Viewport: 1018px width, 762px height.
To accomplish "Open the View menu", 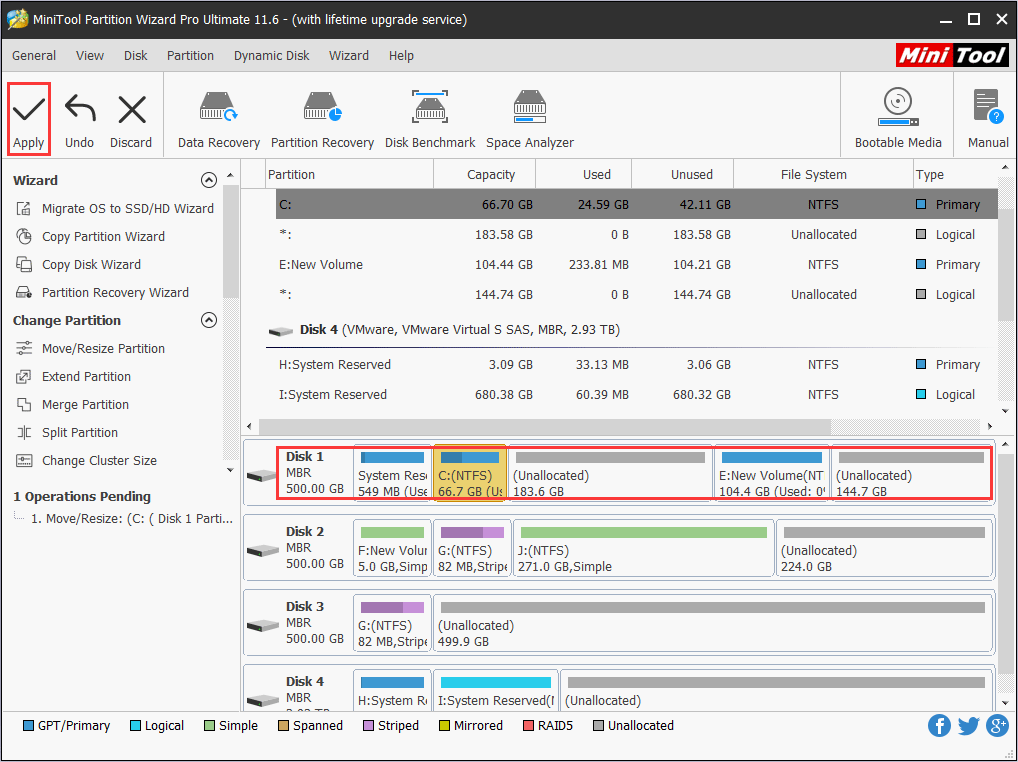I will tap(90, 56).
